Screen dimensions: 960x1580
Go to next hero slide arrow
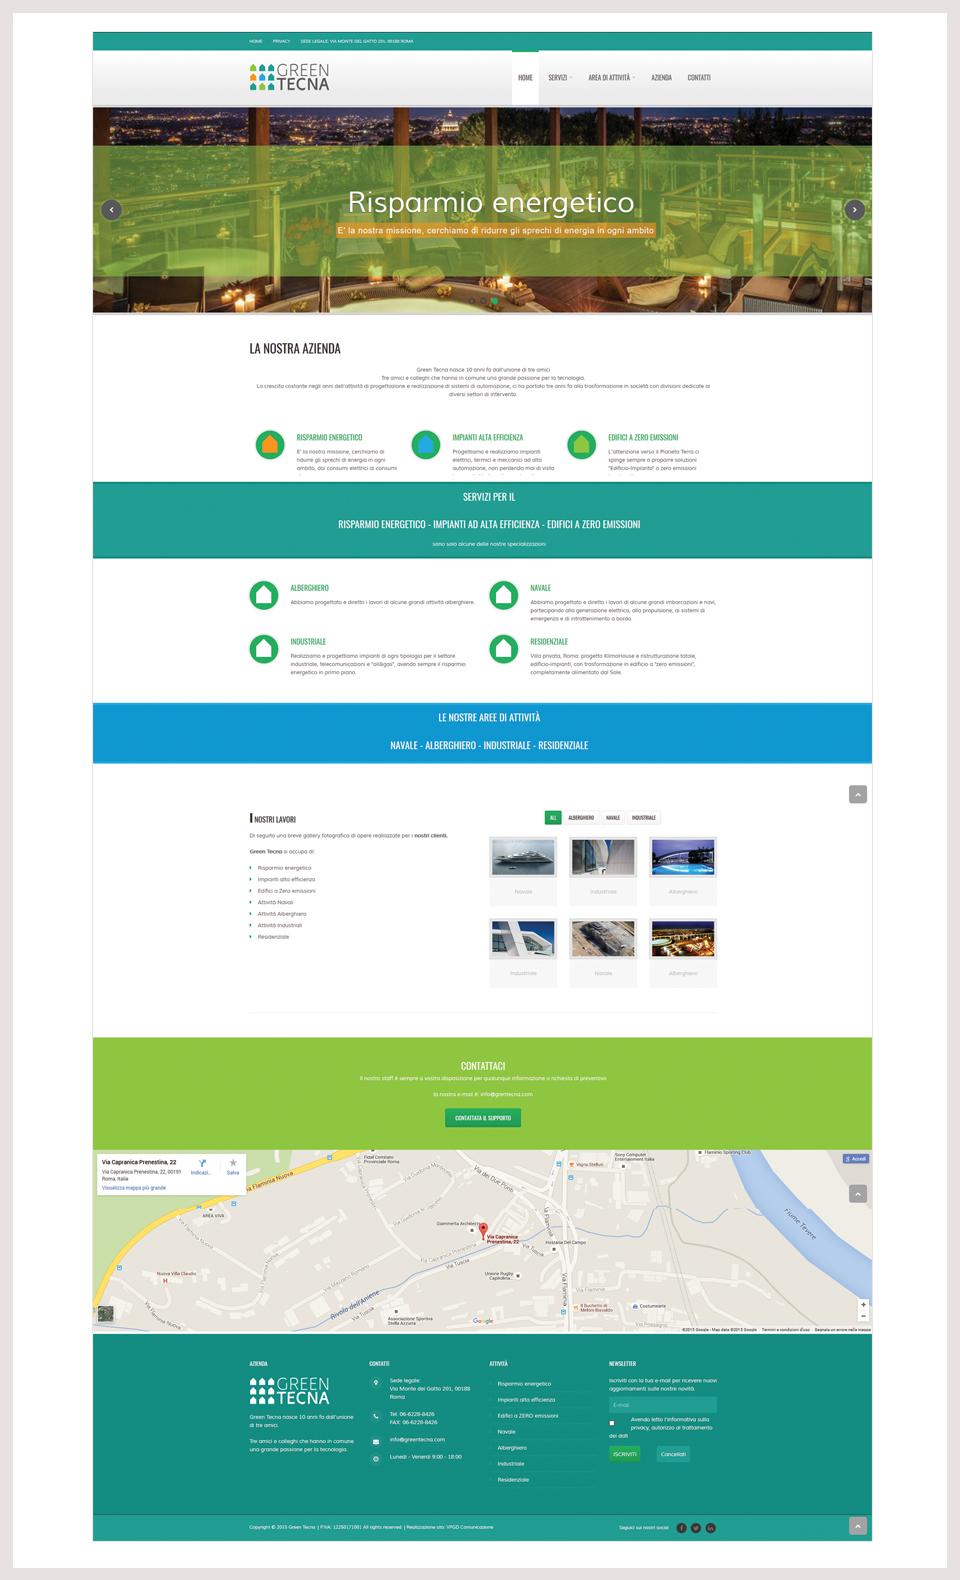[x=854, y=210]
